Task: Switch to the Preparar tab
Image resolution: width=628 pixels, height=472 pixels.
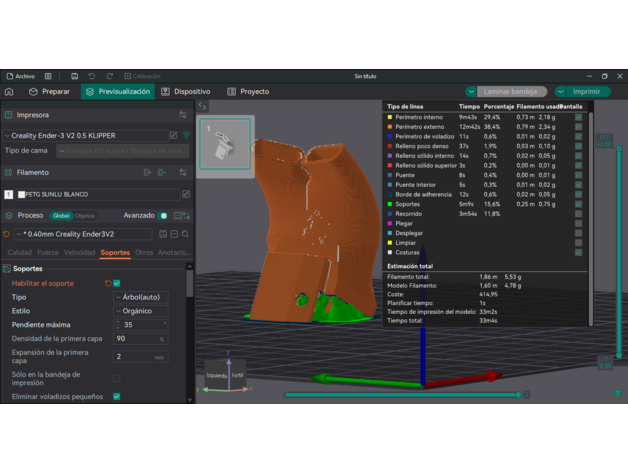Action: (49, 91)
